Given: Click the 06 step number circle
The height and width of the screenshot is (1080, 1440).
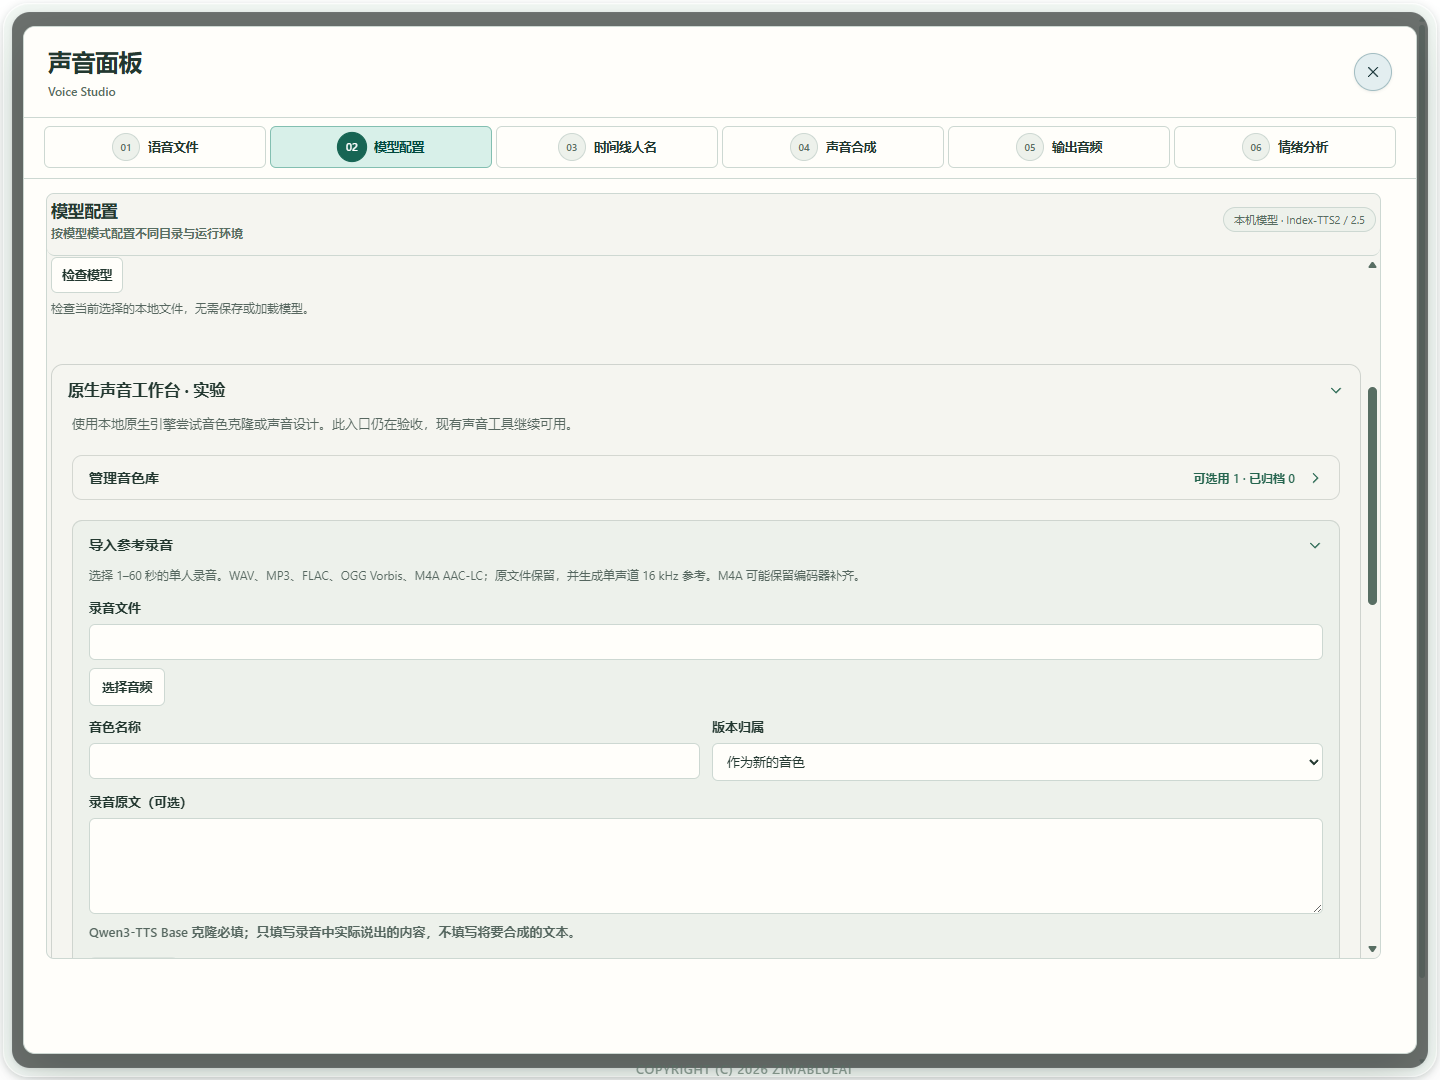Looking at the screenshot, I should [1256, 147].
